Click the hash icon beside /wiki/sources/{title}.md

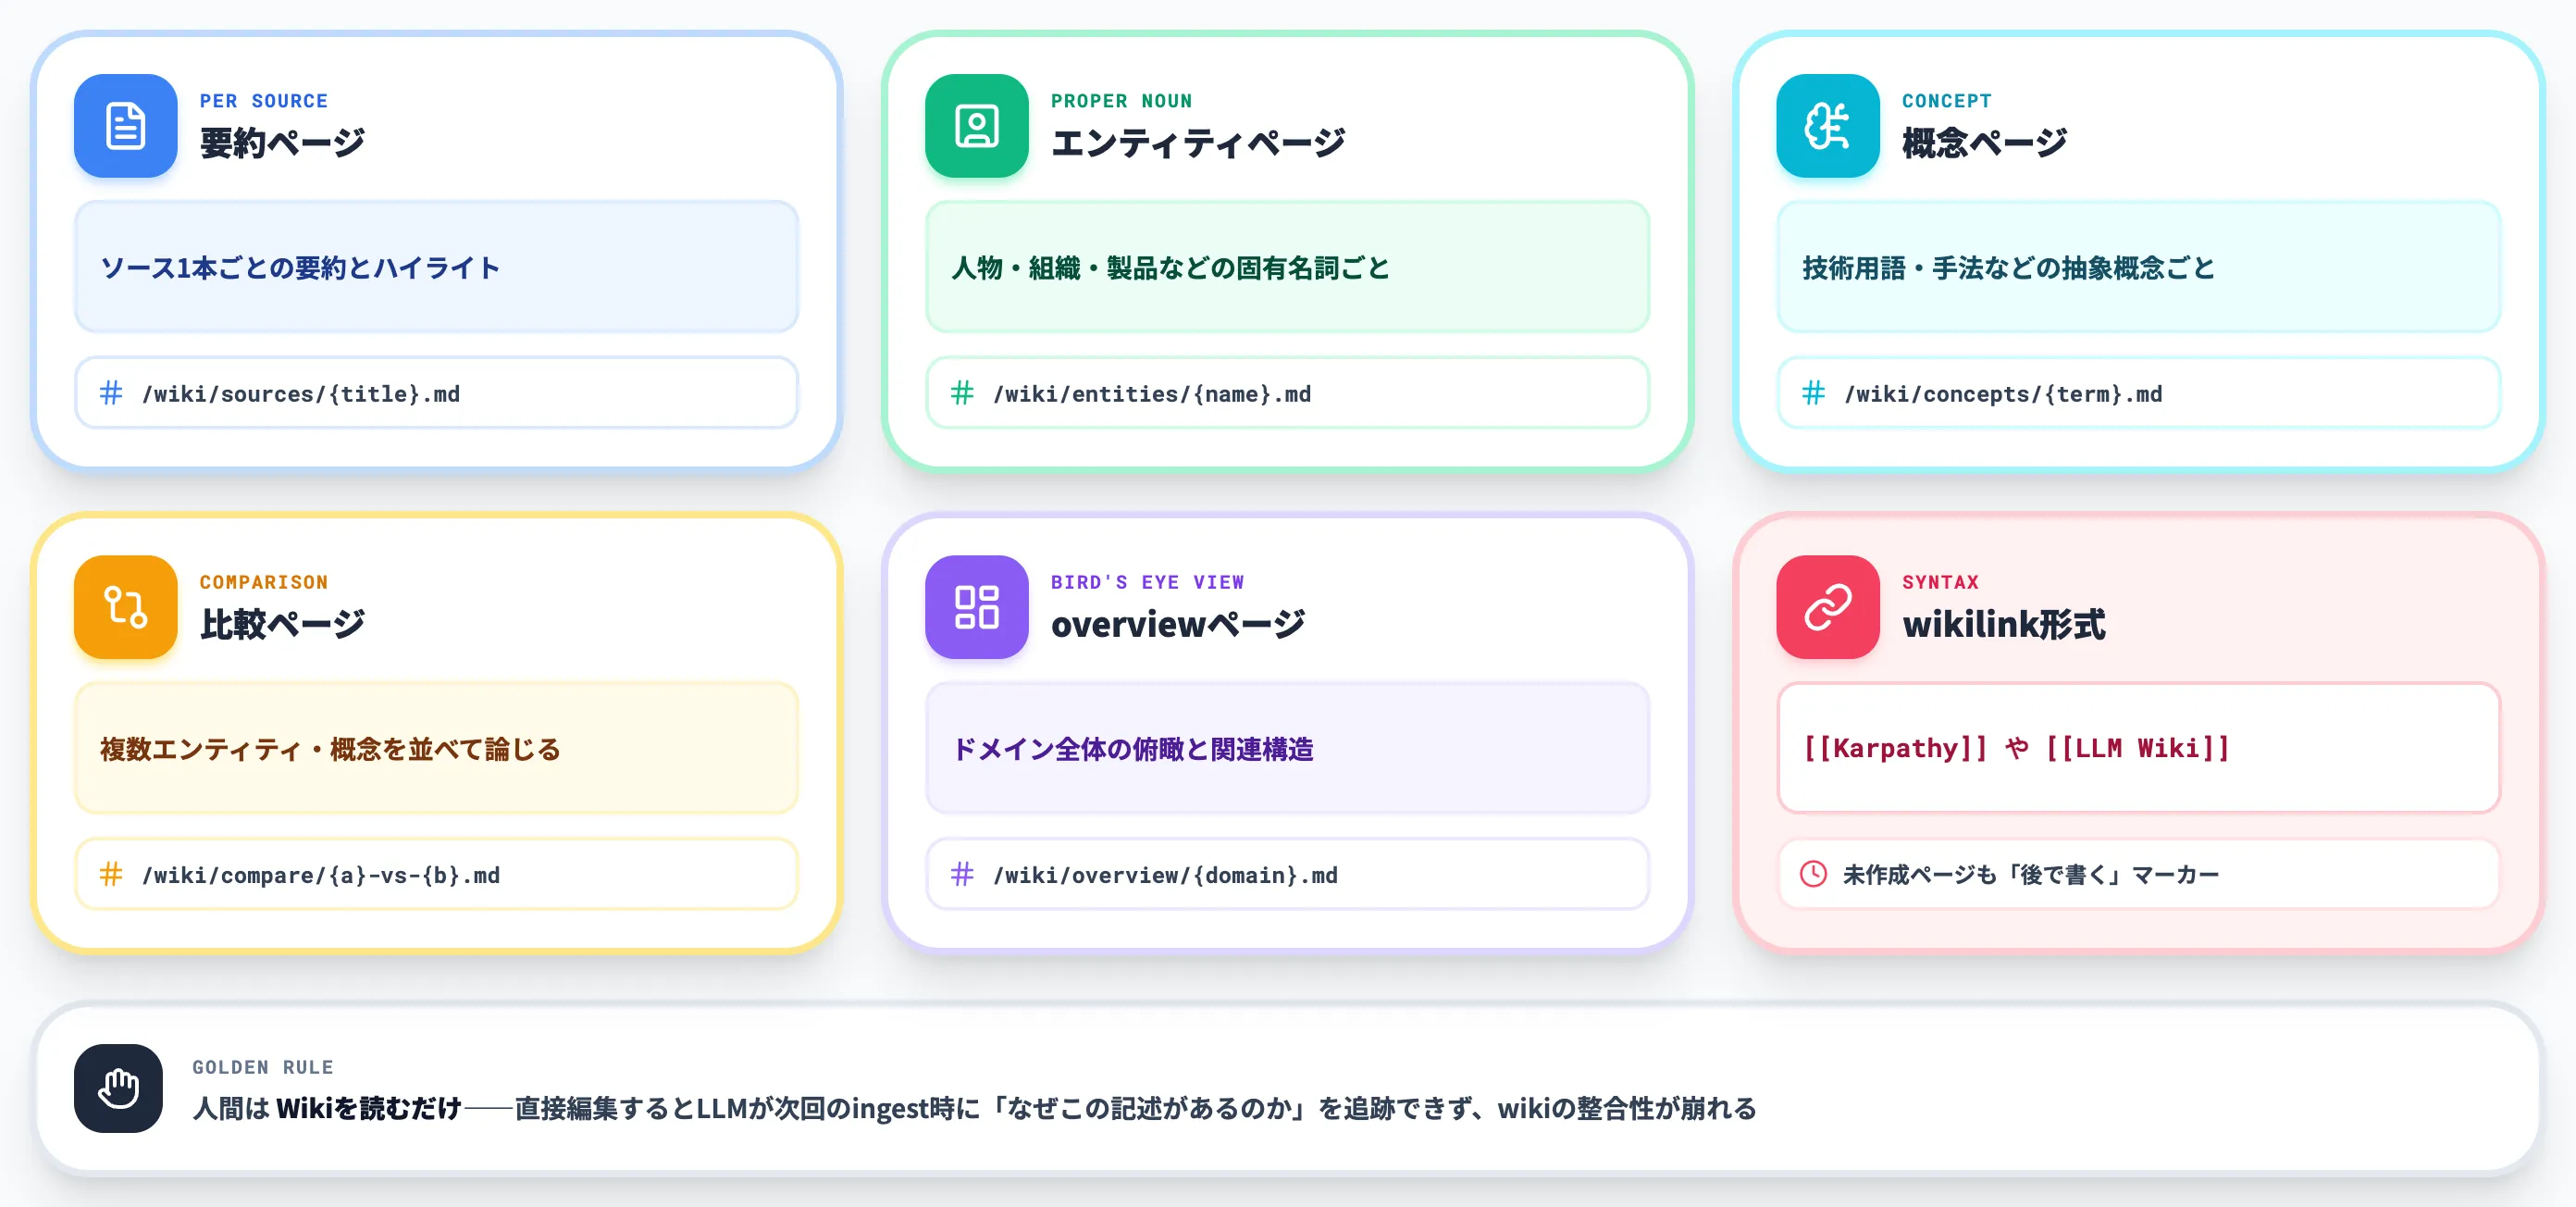click(x=111, y=393)
